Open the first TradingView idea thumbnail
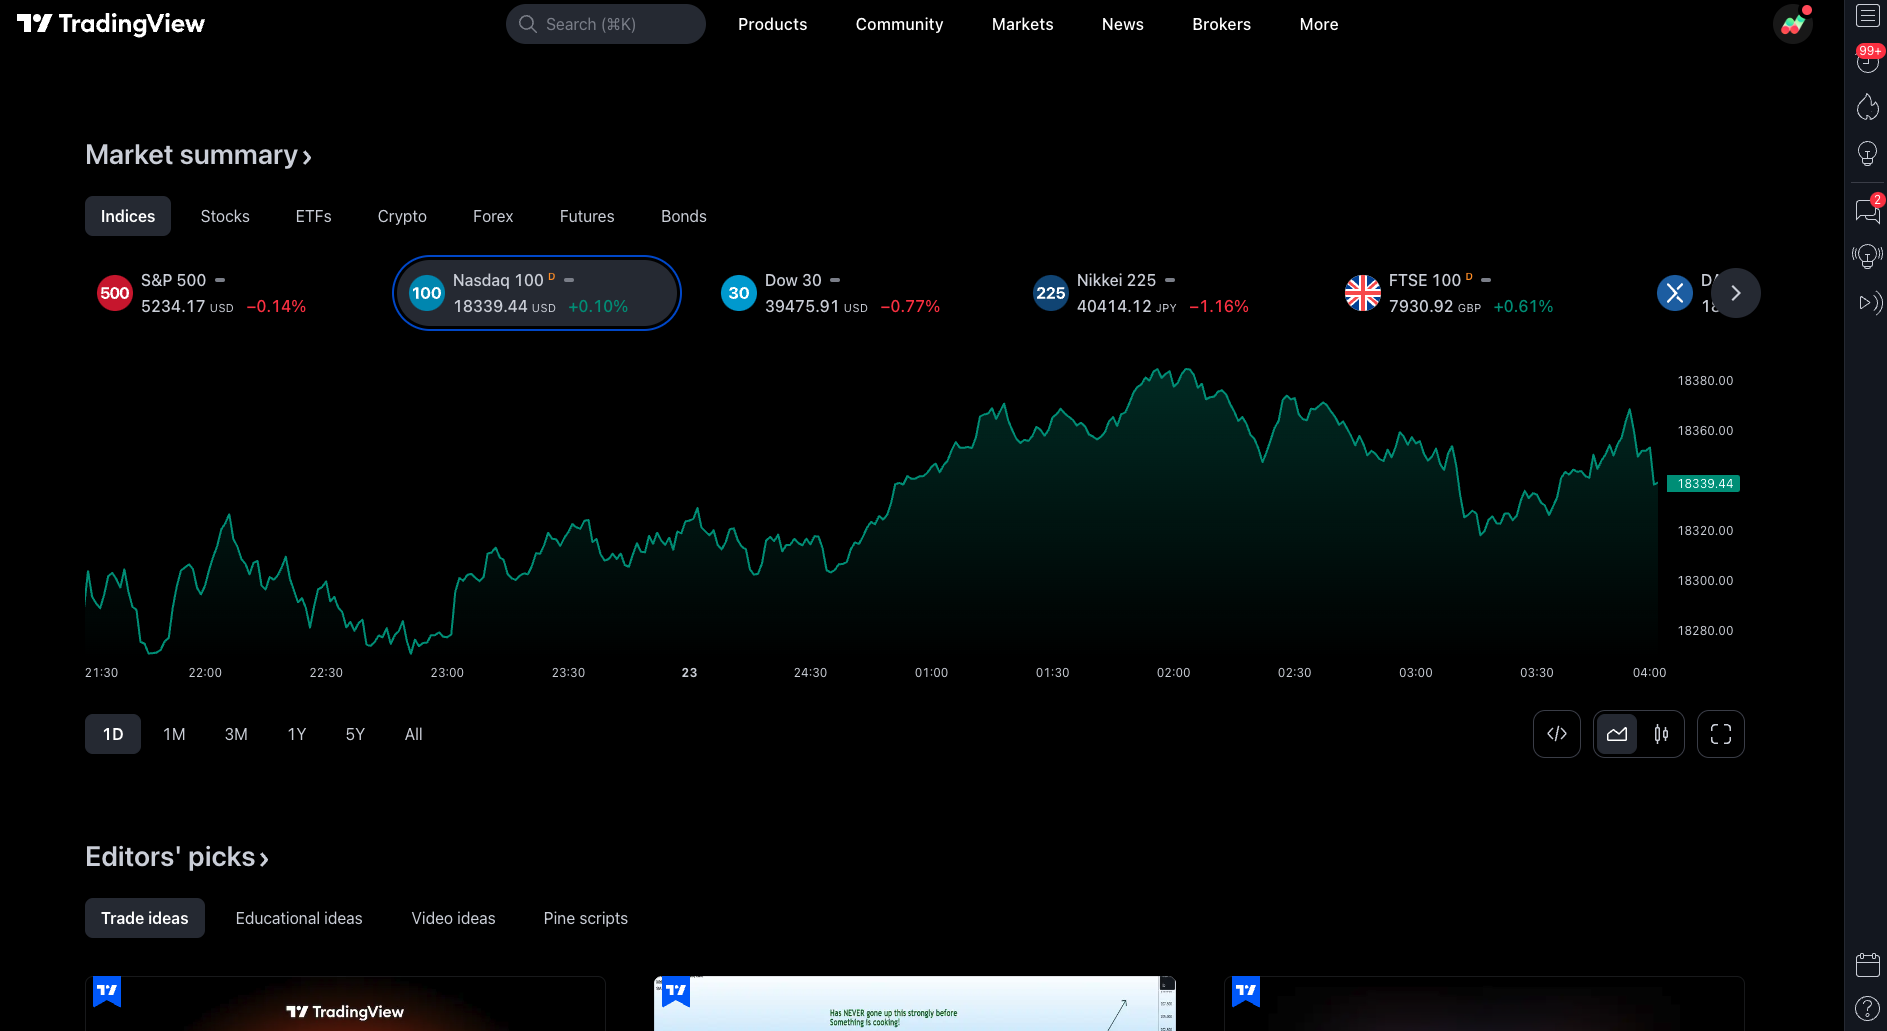Image resolution: width=1887 pixels, height=1031 pixels. coord(345,1004)
